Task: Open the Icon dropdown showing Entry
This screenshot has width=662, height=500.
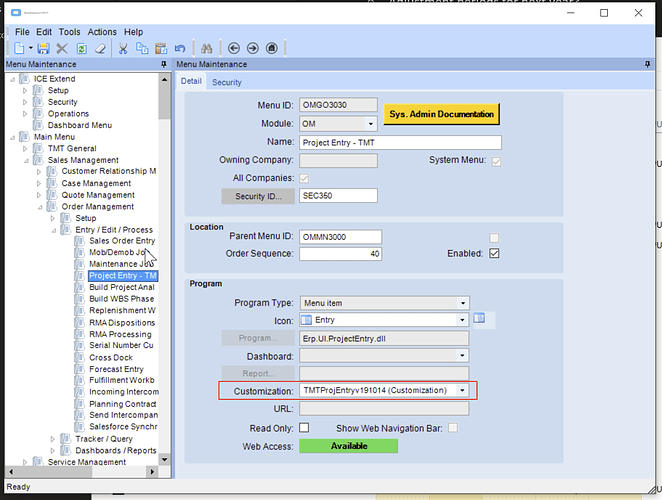Action: pyautogui.click(x=462, y=320)
